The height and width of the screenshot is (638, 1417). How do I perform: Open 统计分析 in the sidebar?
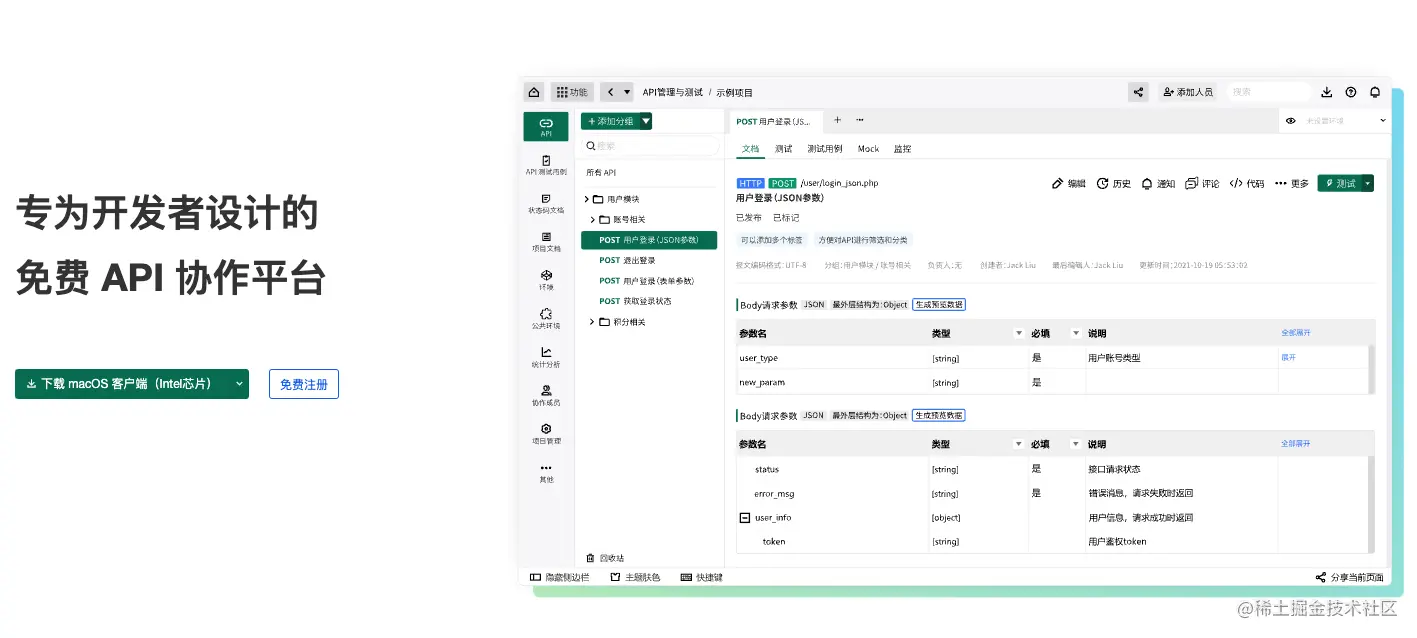(546, 357)
